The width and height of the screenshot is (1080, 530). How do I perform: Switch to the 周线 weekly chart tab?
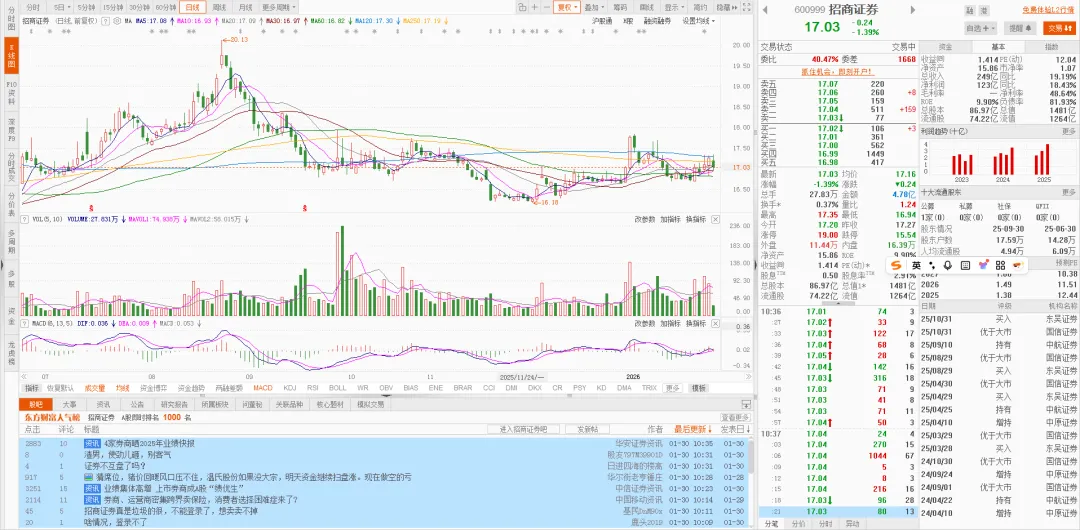click(219, 7)
